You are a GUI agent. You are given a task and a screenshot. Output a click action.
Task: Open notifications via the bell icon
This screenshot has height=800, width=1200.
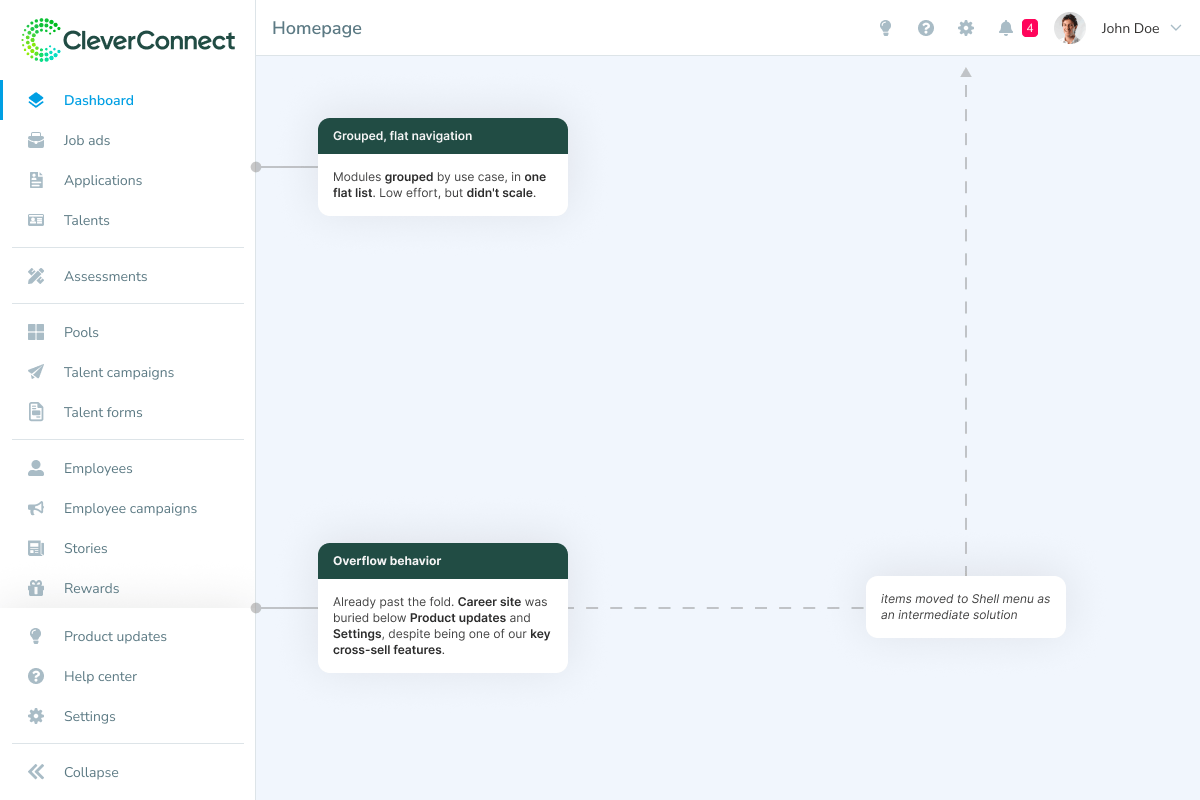1006,28
